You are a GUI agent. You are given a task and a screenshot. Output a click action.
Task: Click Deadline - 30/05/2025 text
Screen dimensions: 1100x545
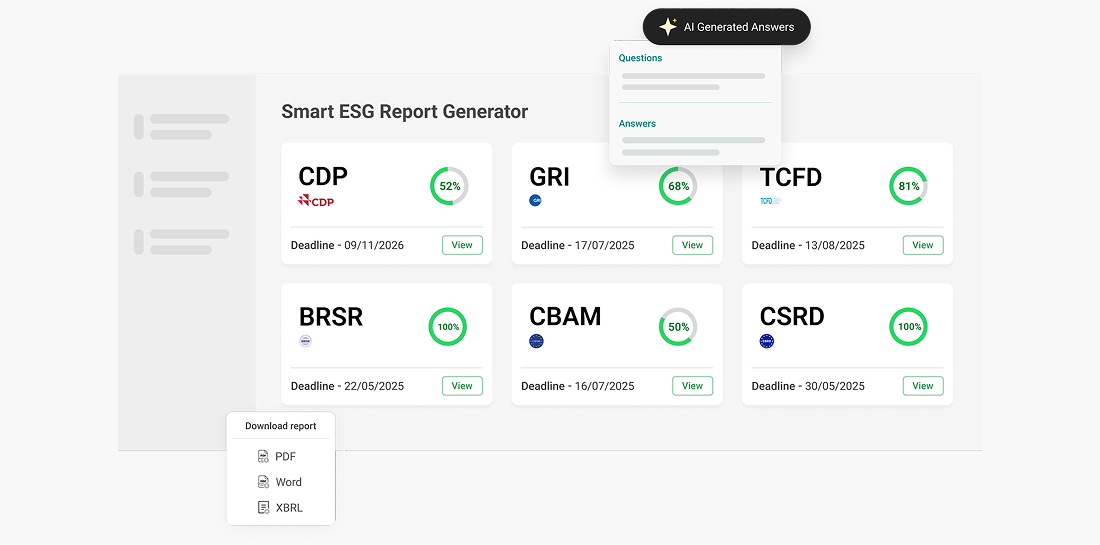point(808,386)
